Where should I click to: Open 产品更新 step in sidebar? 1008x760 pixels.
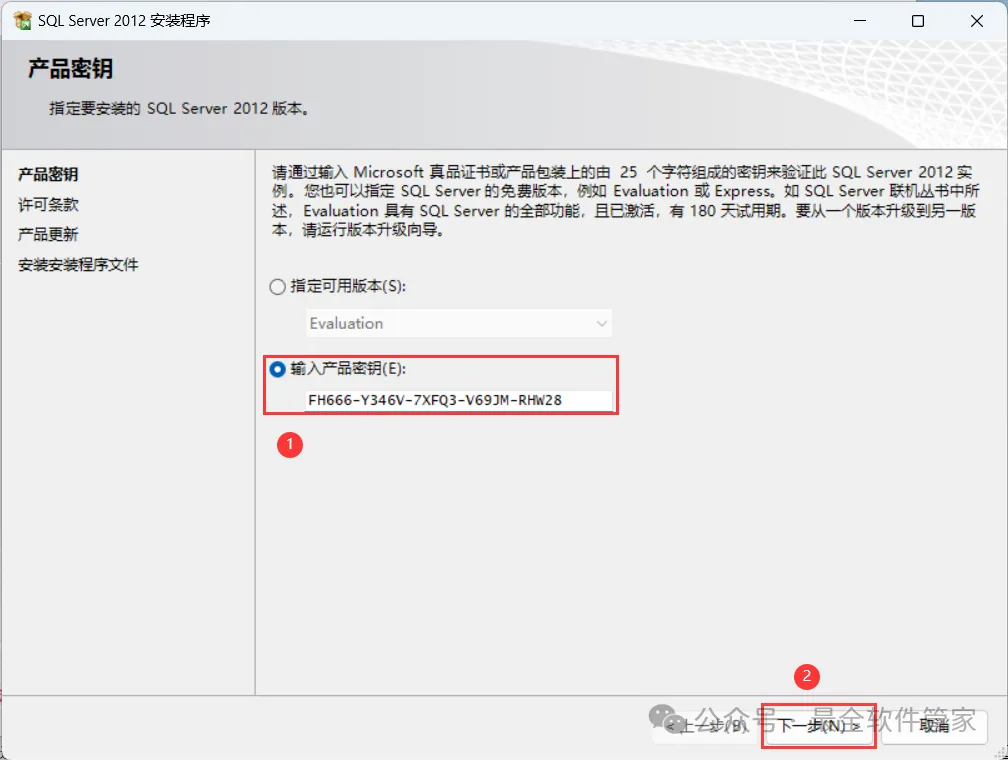pos(48,234)
